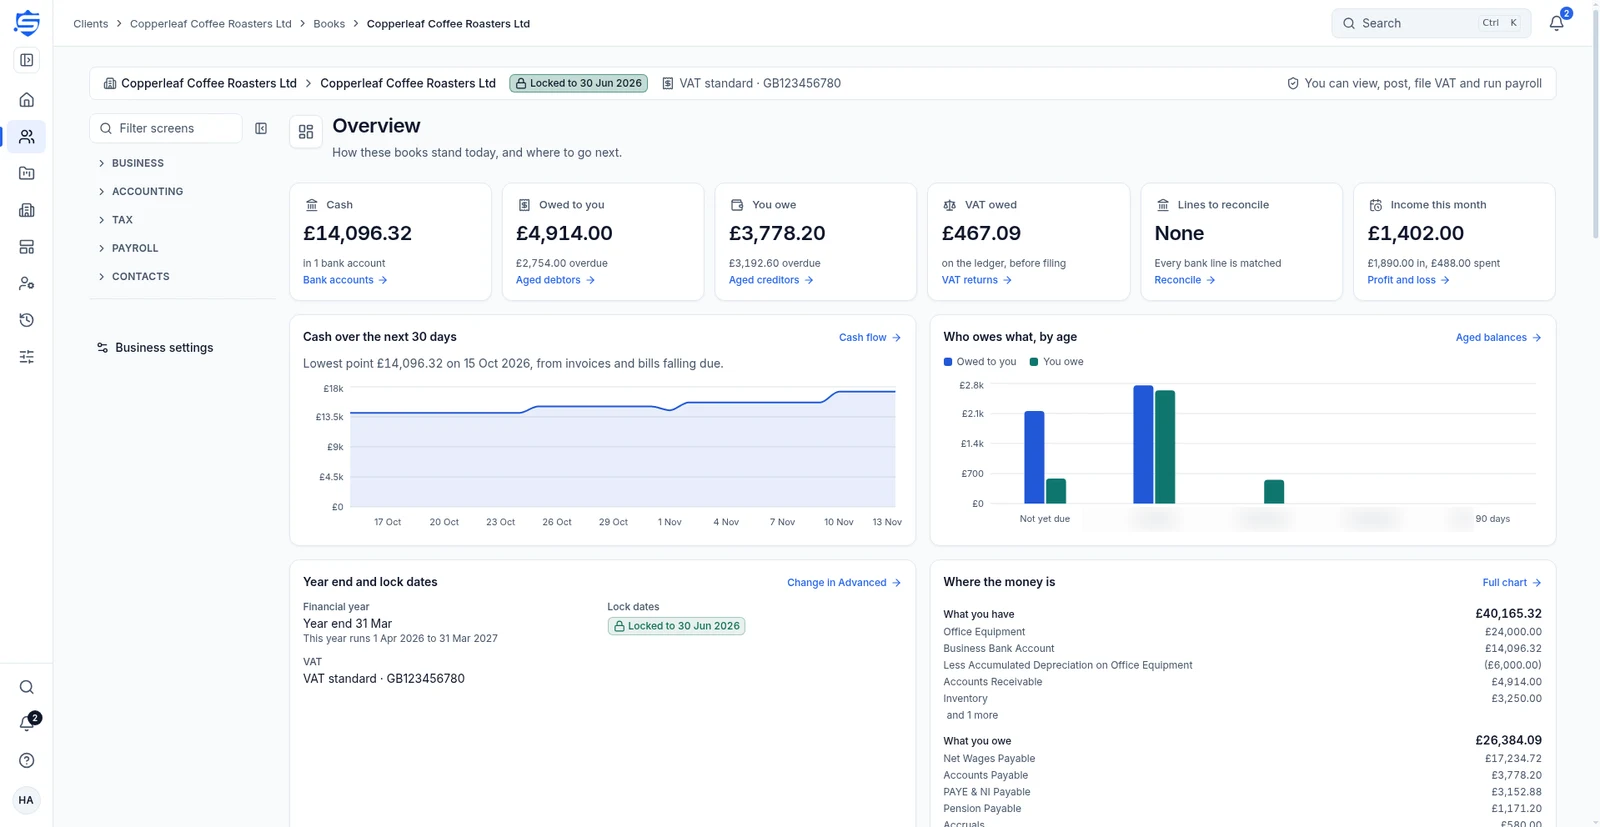Screen dimensions: 1600x827
Task: Collapse screens panel with icon beside filter
Action: pos(261,128)
